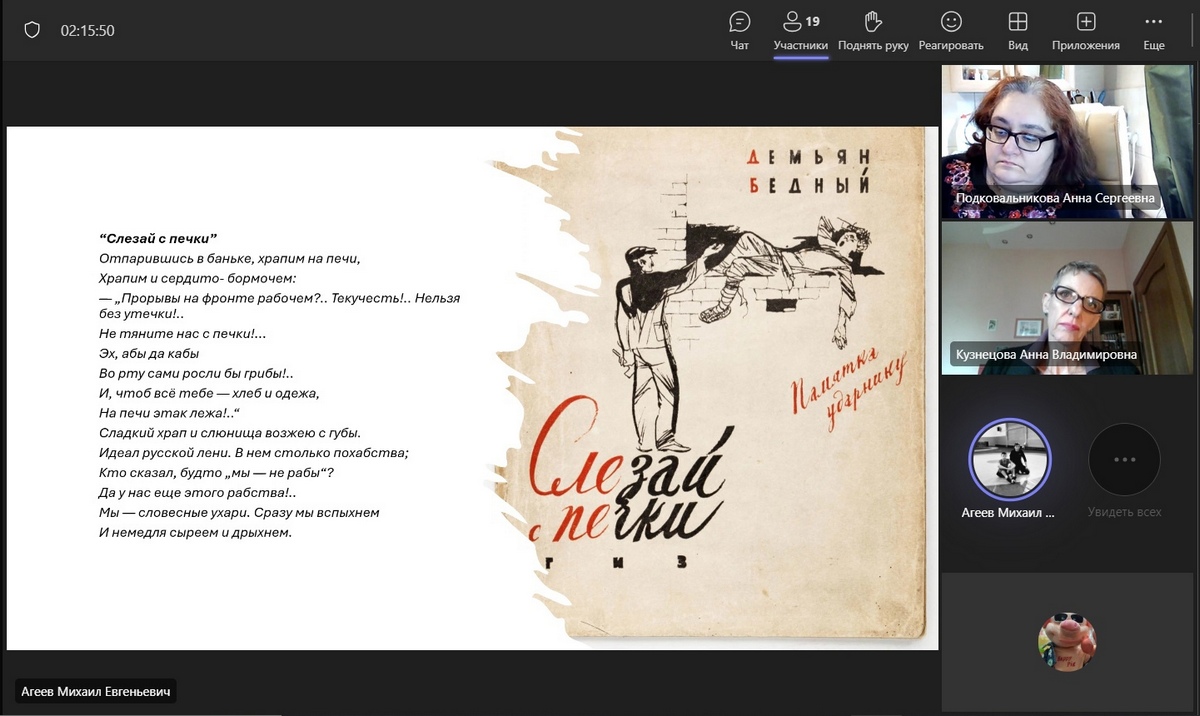The height and width of the screenshot is (716, 1200).
Task: Select Подковальникова Анна Сергеевна video tile
Action: point(1067,141)
